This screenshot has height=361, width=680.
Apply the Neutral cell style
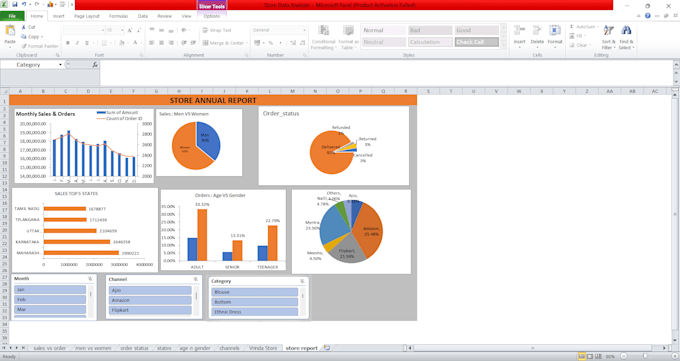[x=384, y=42]
